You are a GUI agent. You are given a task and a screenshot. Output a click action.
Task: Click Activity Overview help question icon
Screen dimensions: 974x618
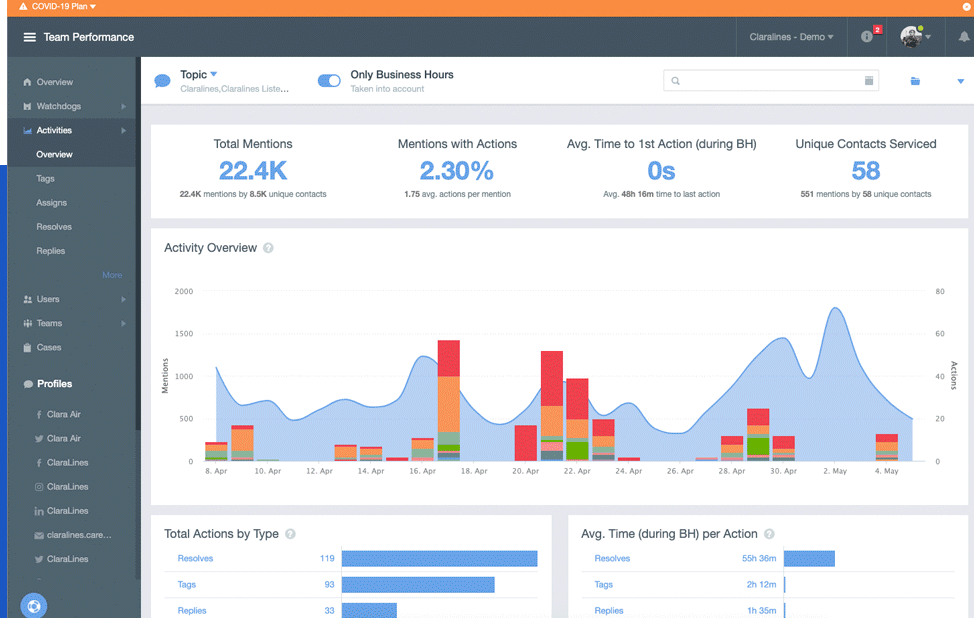click(x=268, y=248)
